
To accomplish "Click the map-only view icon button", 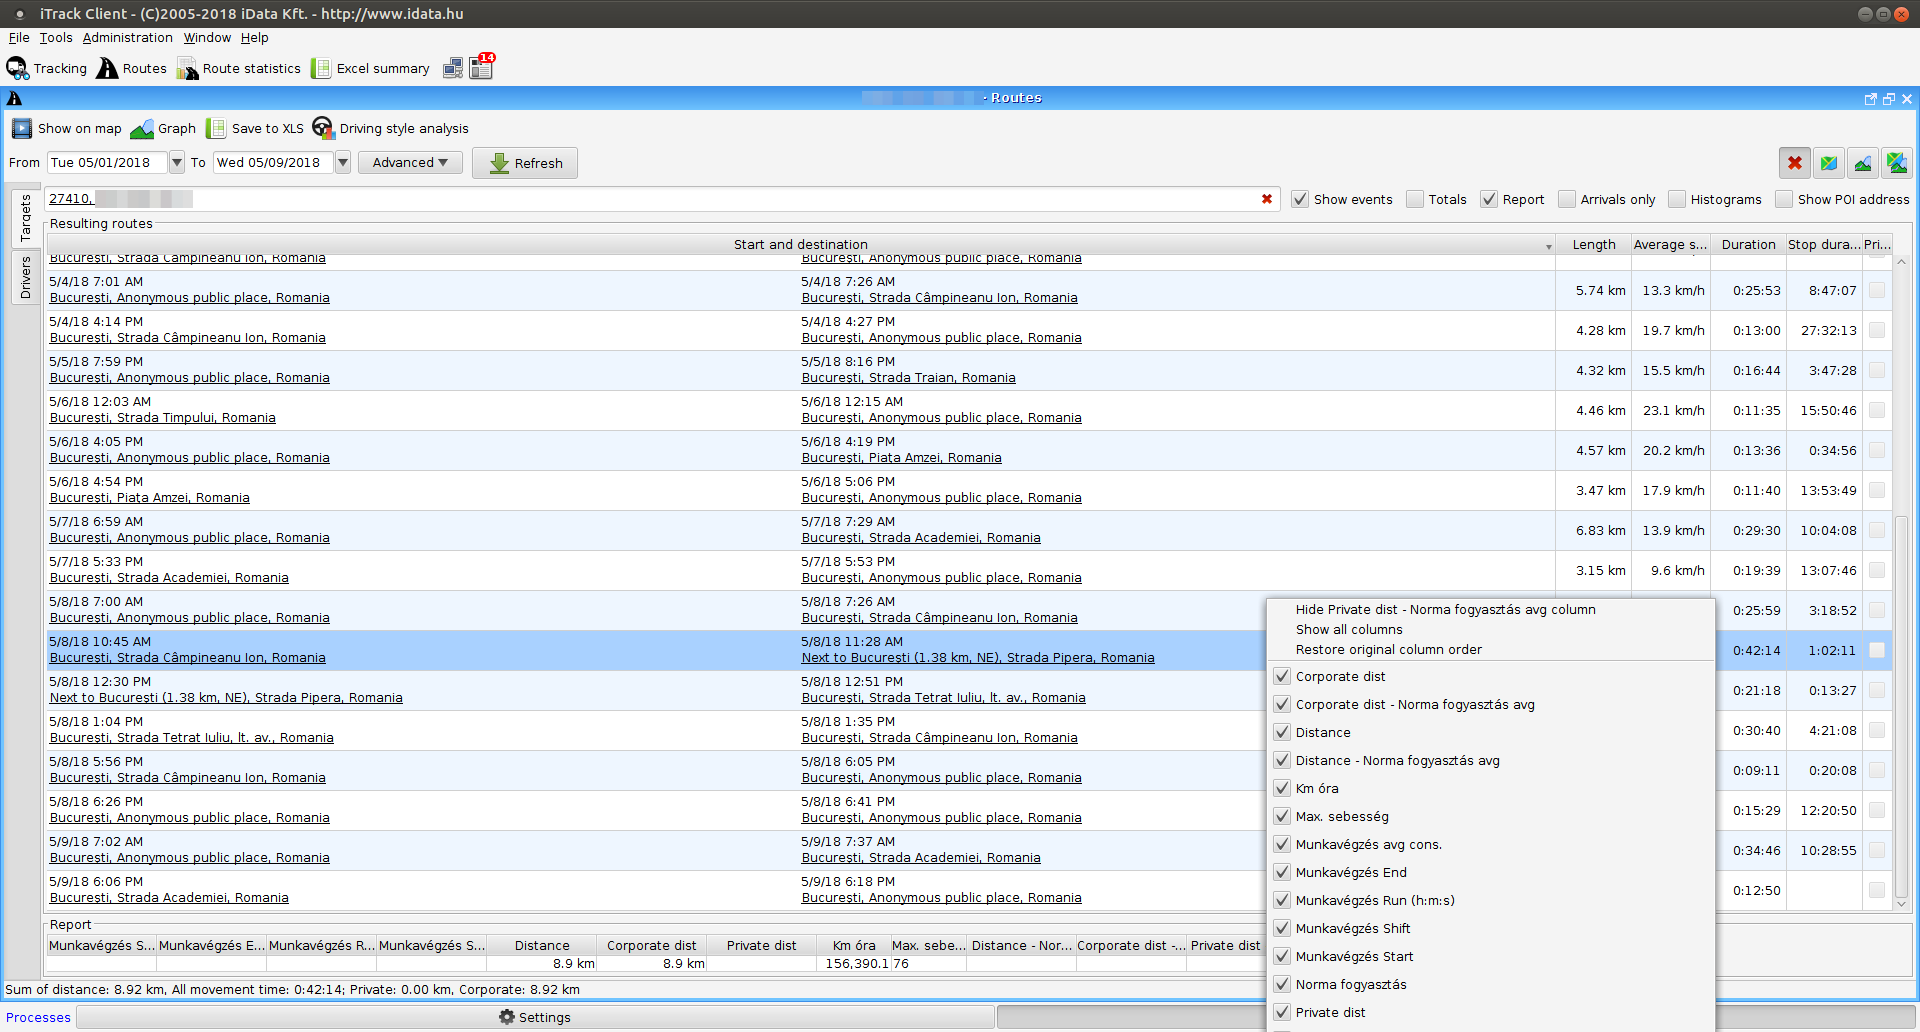I will (1829, 163).
